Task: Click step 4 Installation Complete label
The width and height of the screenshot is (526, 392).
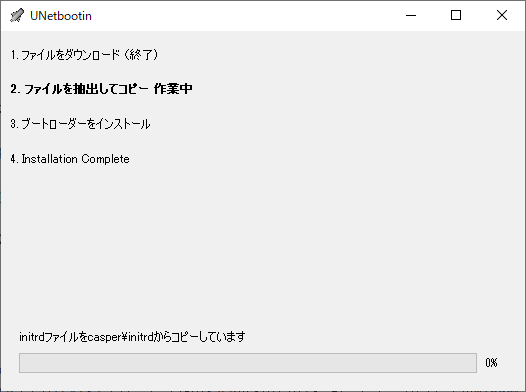Action: pyautogui.click(x=70, y=159)
